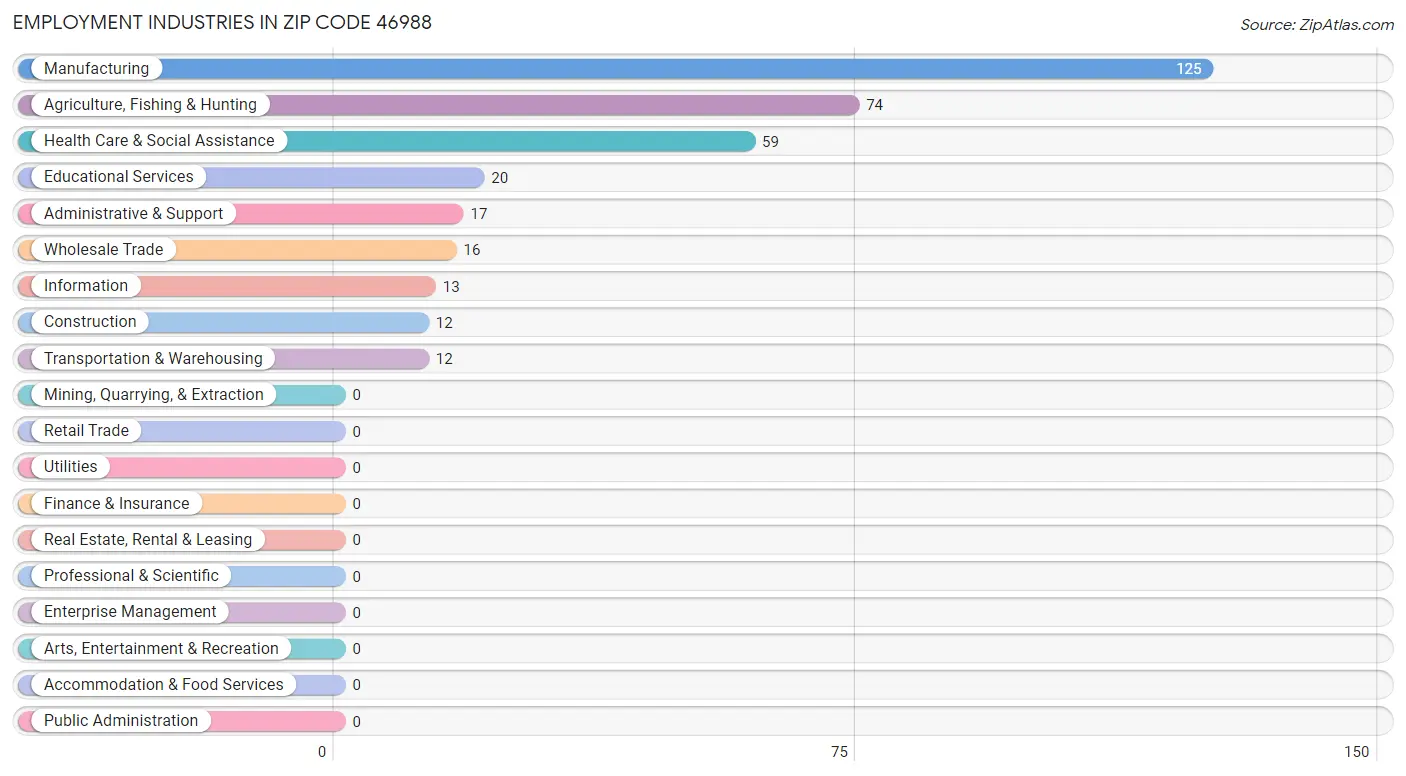Click the axis tick label 75
Viewport: 1406px width, 776px height.
point(839,752)
